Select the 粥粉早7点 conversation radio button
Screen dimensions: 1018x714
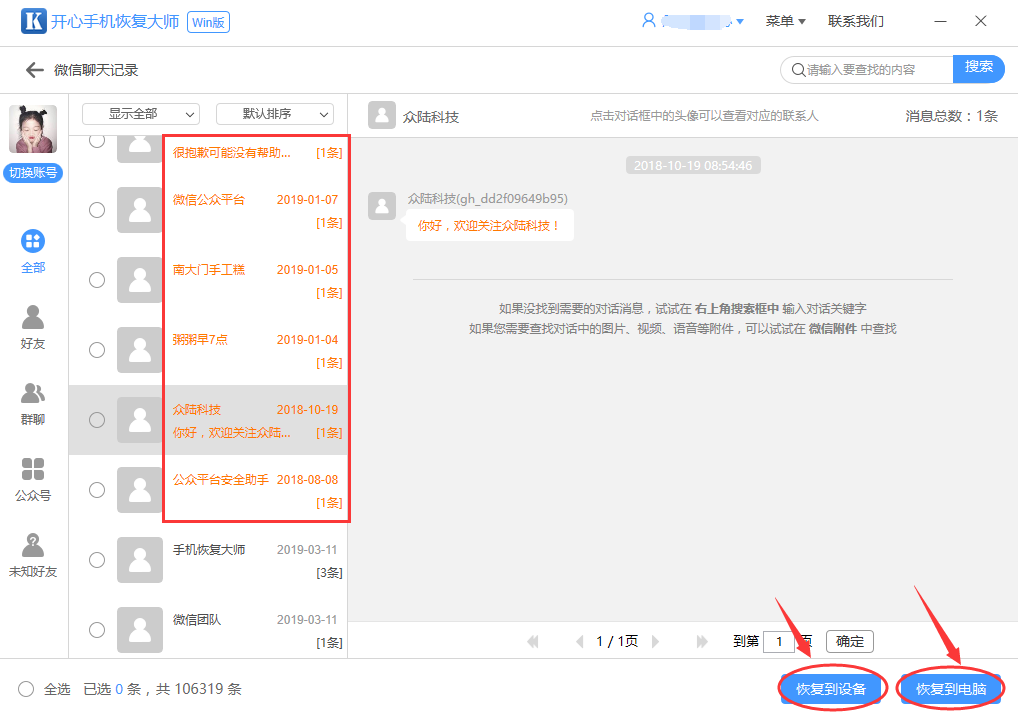97,350
